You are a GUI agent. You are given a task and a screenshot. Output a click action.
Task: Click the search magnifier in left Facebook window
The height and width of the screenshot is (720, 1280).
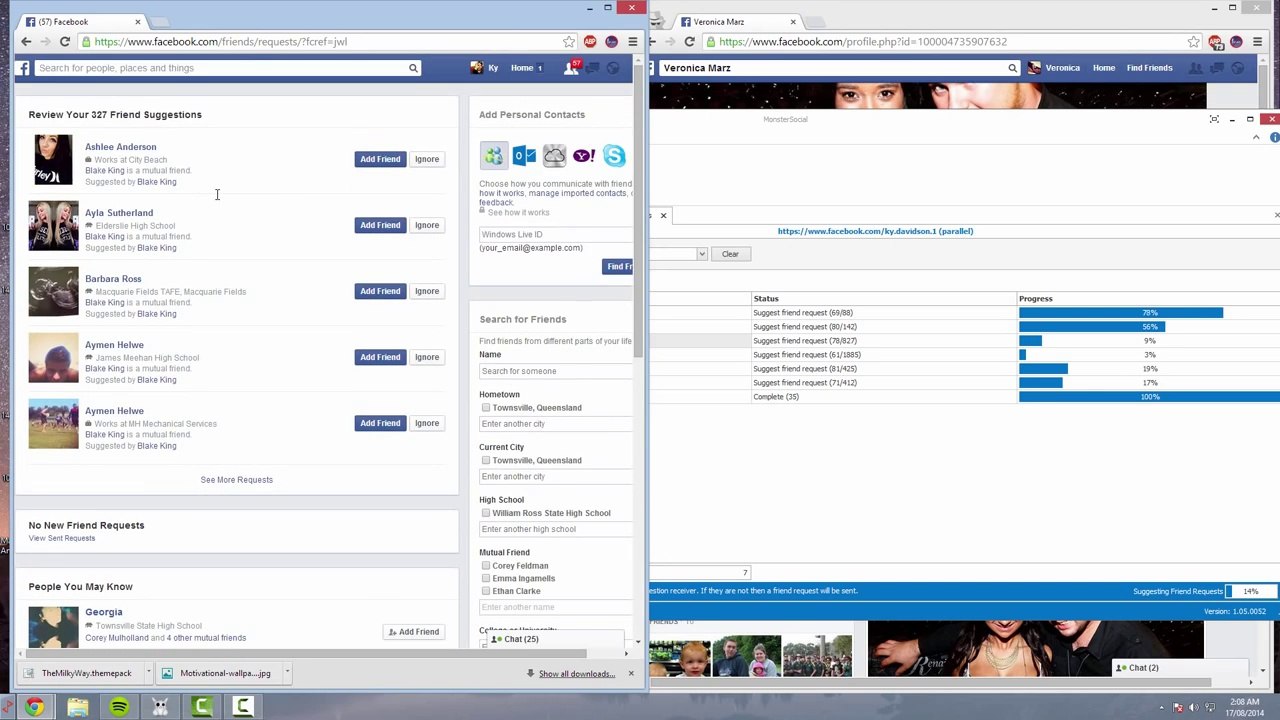click(x=412, y=68)
